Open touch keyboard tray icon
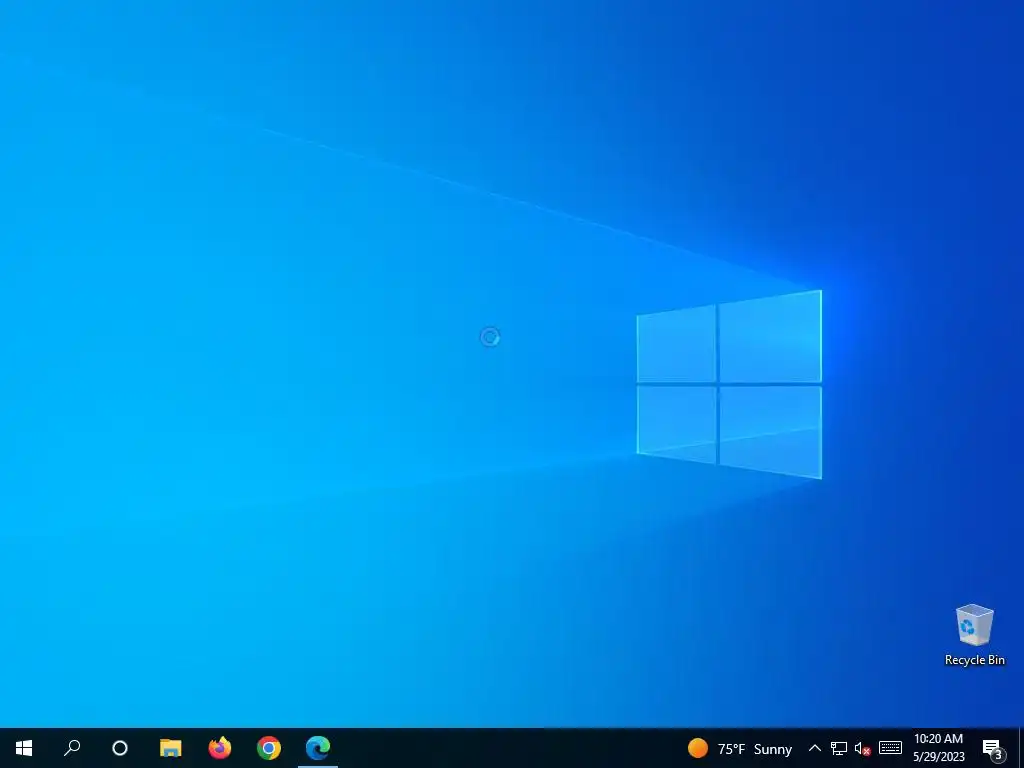The height and width of the screenshot is (768, 1024). click(x=890, y=748)
